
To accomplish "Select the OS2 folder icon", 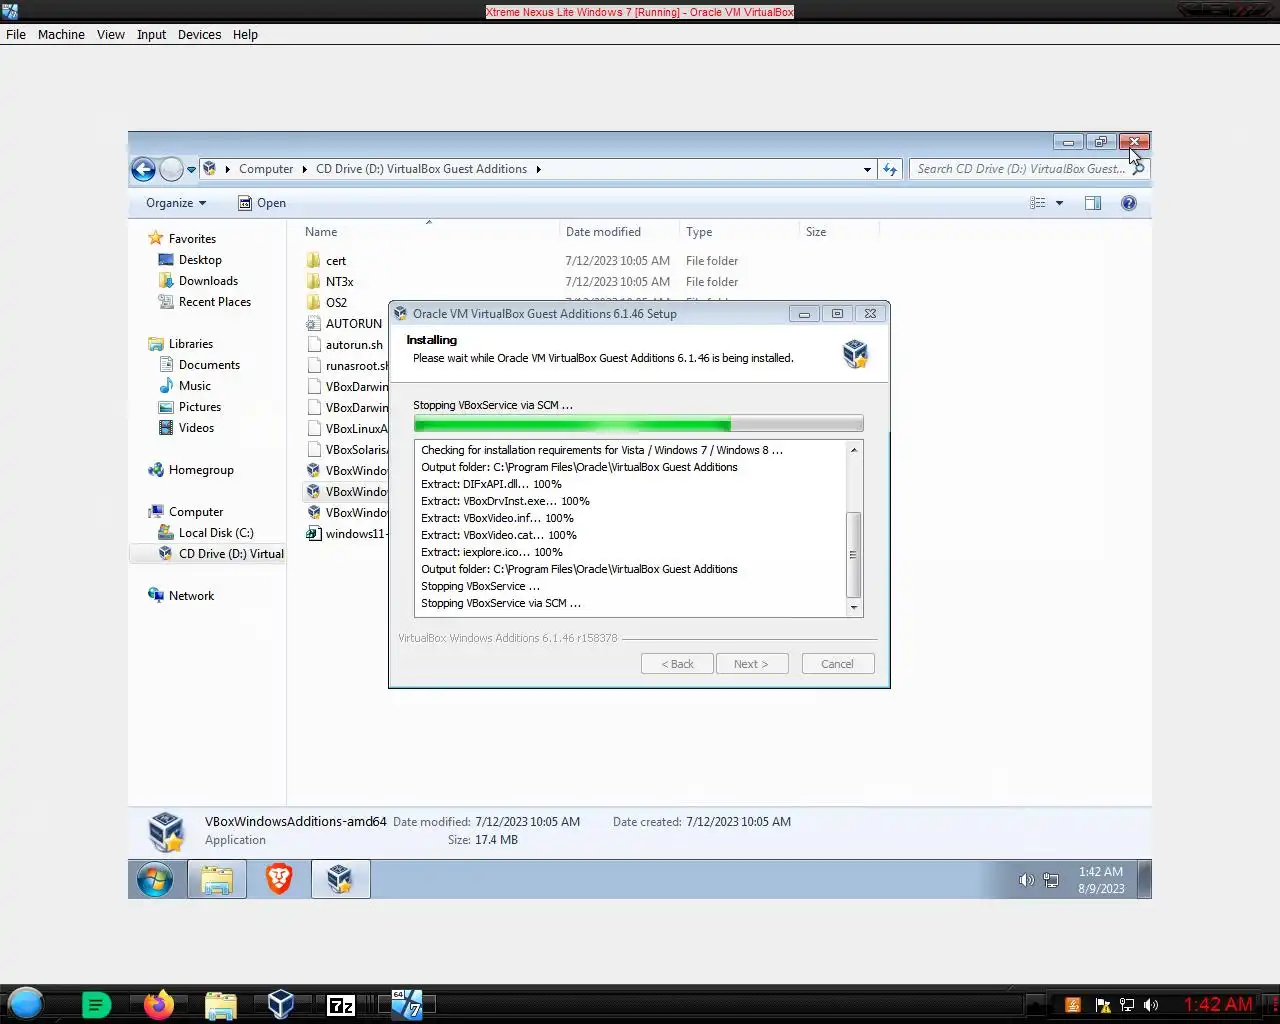I will (313, 303).
